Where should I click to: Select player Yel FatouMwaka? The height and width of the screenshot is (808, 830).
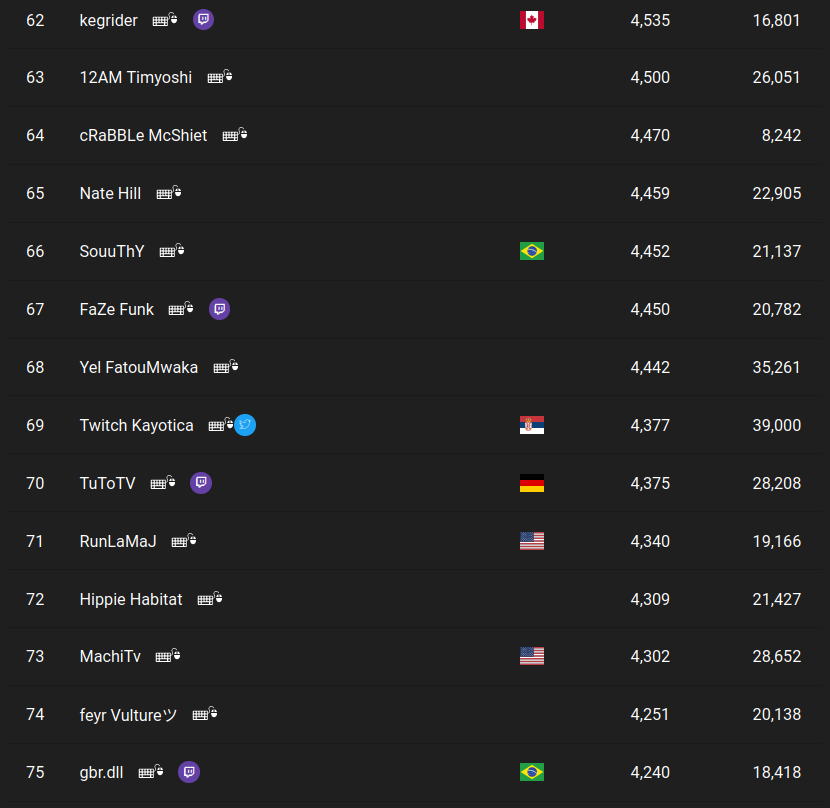coord(139,367)
